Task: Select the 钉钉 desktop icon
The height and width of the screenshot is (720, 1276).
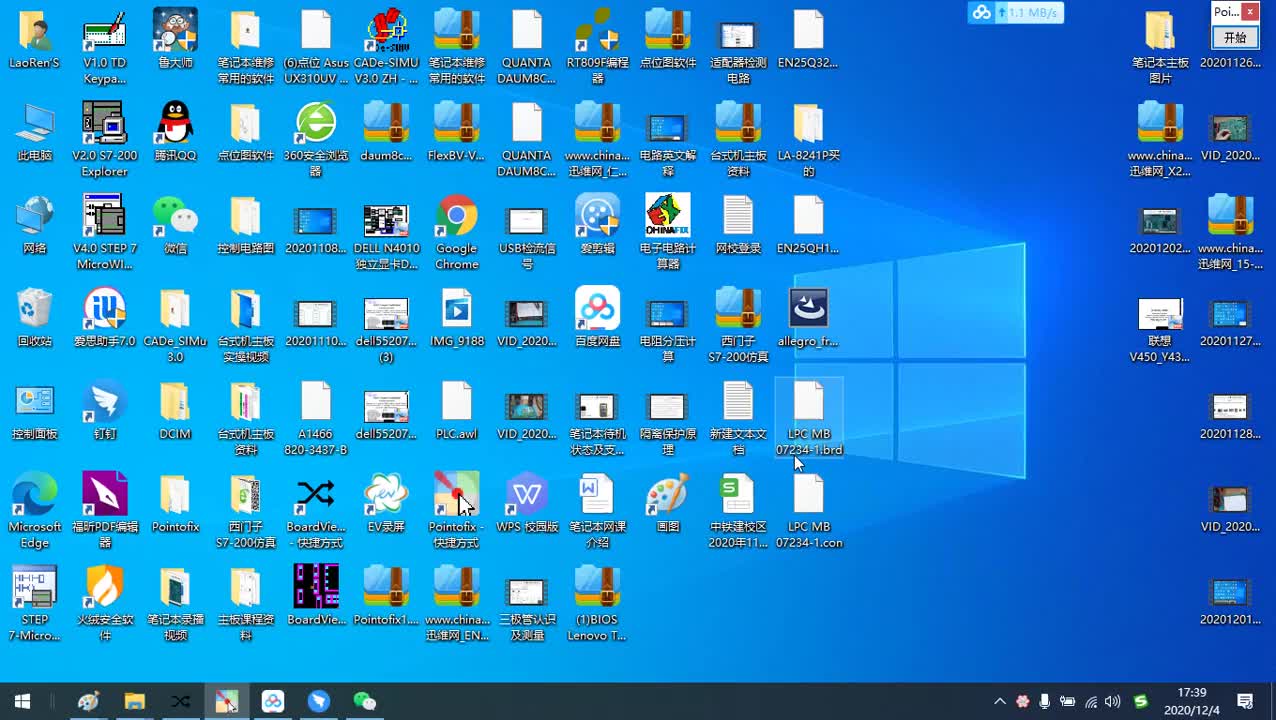Action: click(x=105, y=411)
